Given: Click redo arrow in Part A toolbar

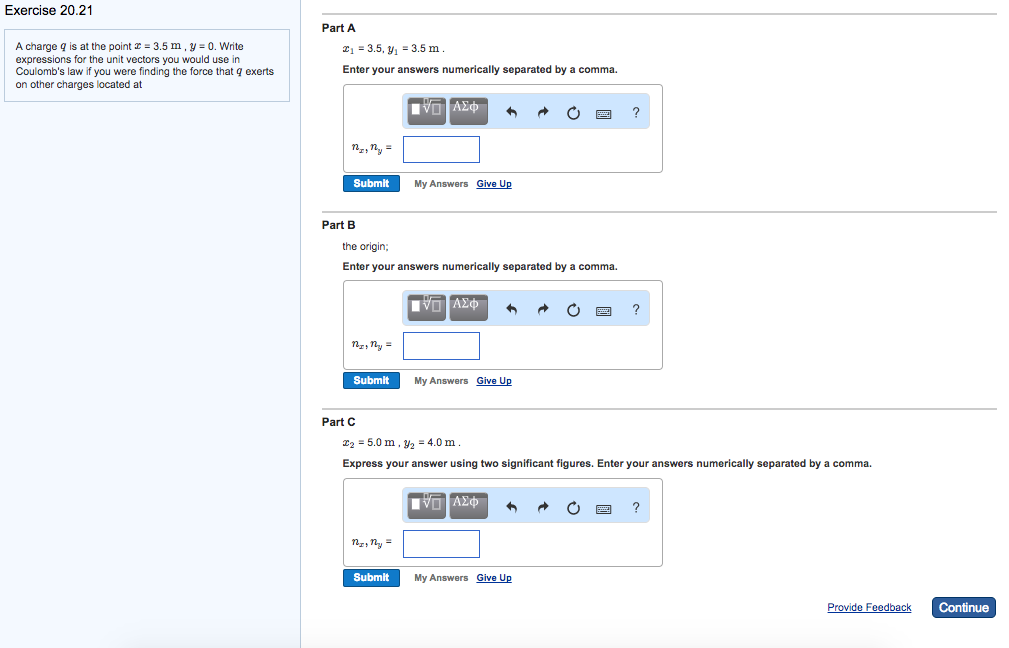Looking at the screenshot, I should [x=542, y=113].
